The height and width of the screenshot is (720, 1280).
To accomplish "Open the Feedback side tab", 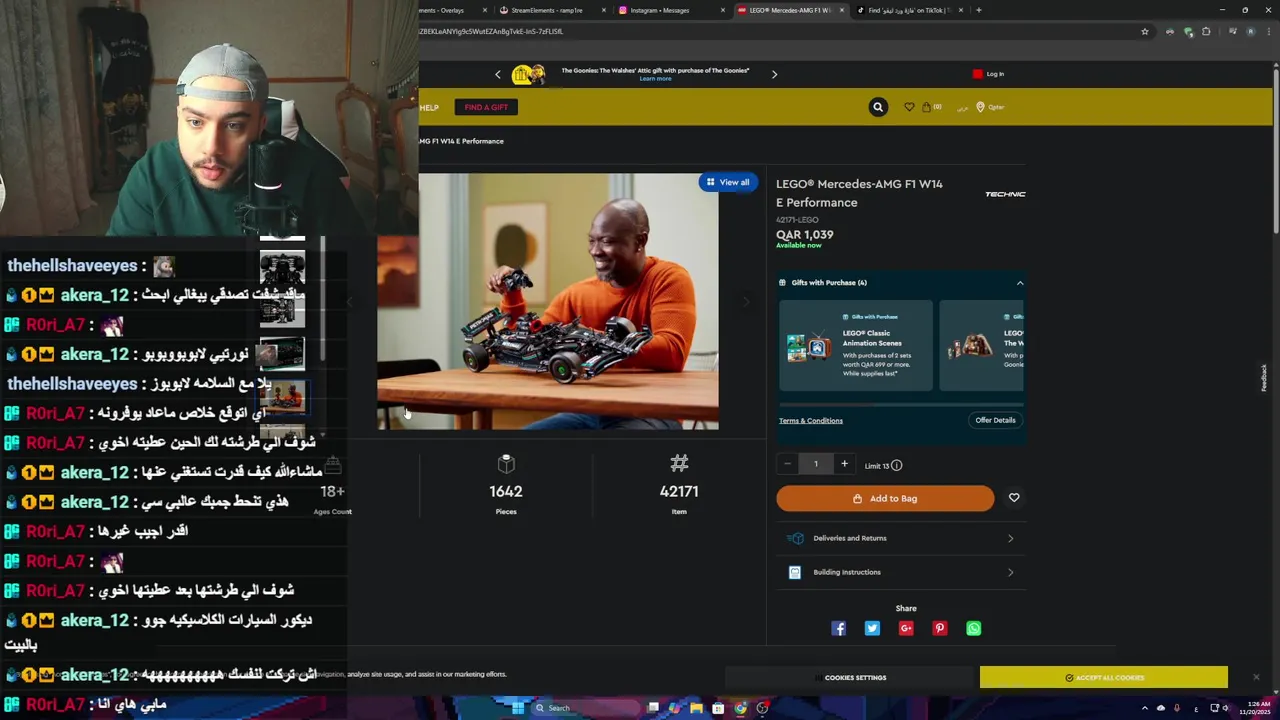I will pyautogui.click(x=1264, y=377).
